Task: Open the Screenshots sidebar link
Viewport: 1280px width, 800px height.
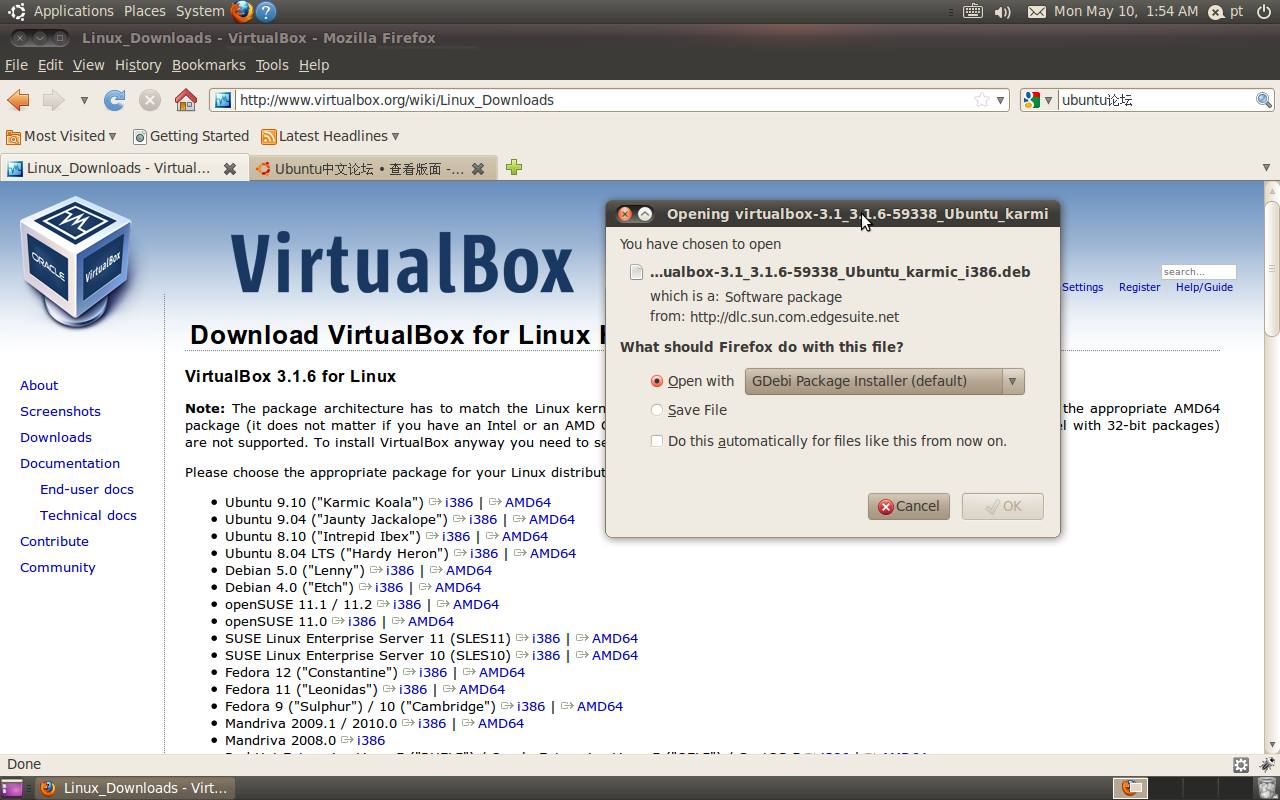Action: [x=60, y=411]
